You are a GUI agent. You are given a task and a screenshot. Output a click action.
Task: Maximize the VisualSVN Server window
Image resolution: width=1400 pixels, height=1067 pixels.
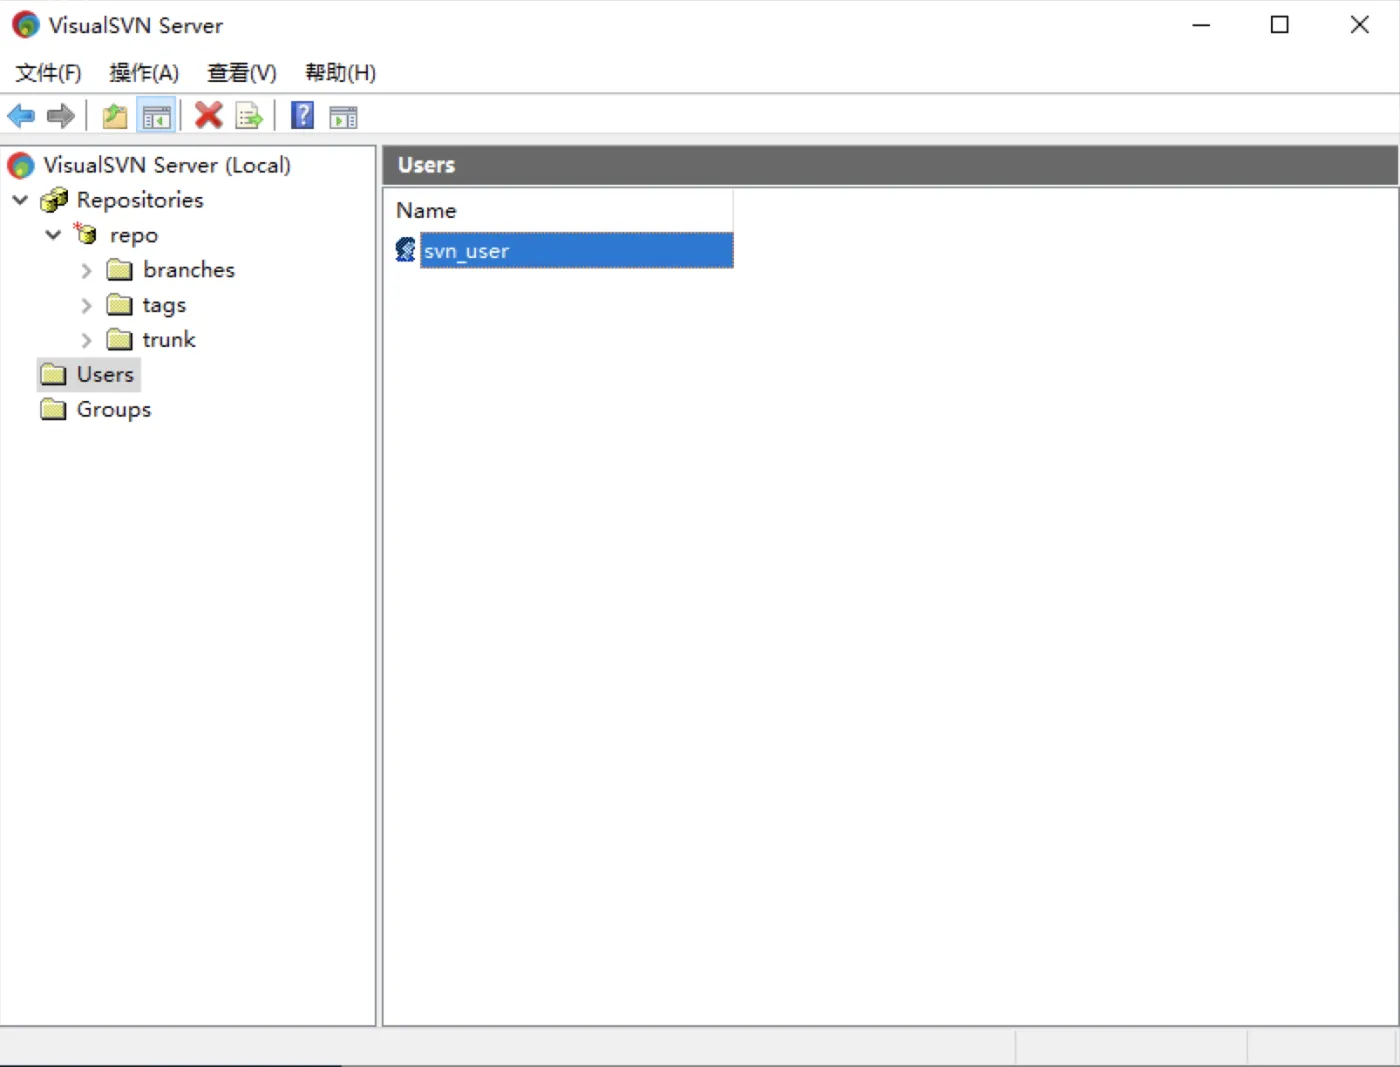tap(1279, 25)
